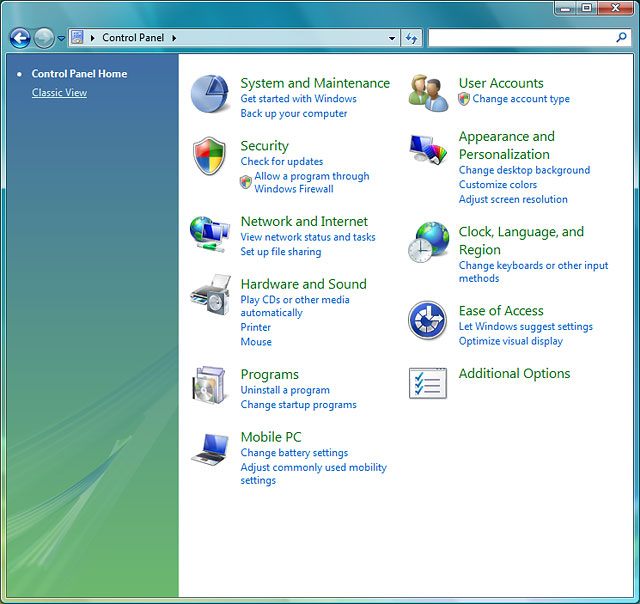Screen dimensions: 640x604
Task: Open the Programs category icon
Action: (x=210, y=386)
